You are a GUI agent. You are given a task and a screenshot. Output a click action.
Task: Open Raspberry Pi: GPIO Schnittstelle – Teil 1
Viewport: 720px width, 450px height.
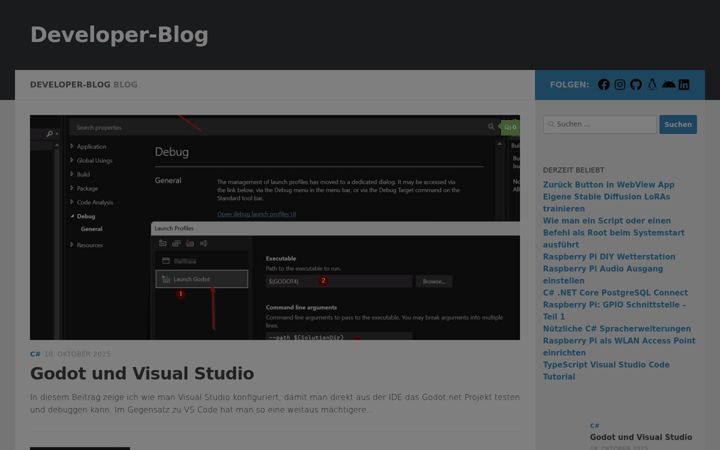point(614,310)
